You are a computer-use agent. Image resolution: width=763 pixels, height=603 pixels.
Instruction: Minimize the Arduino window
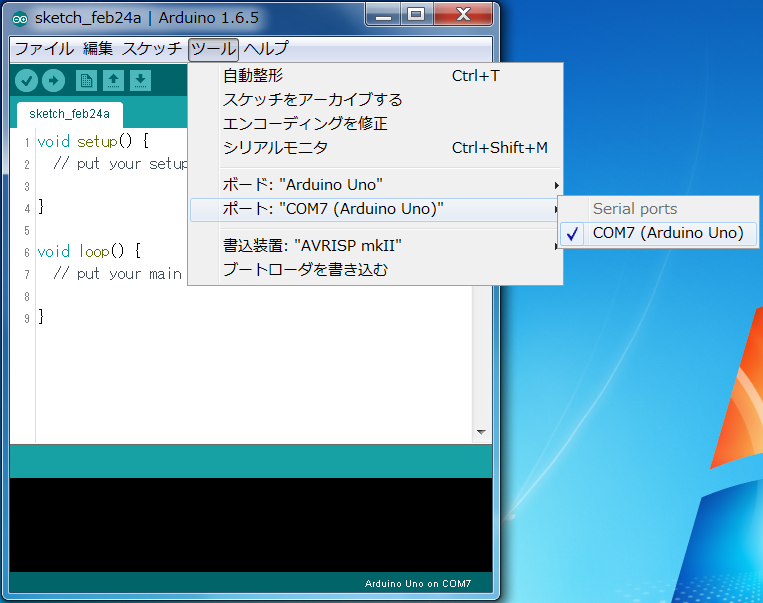383,15
